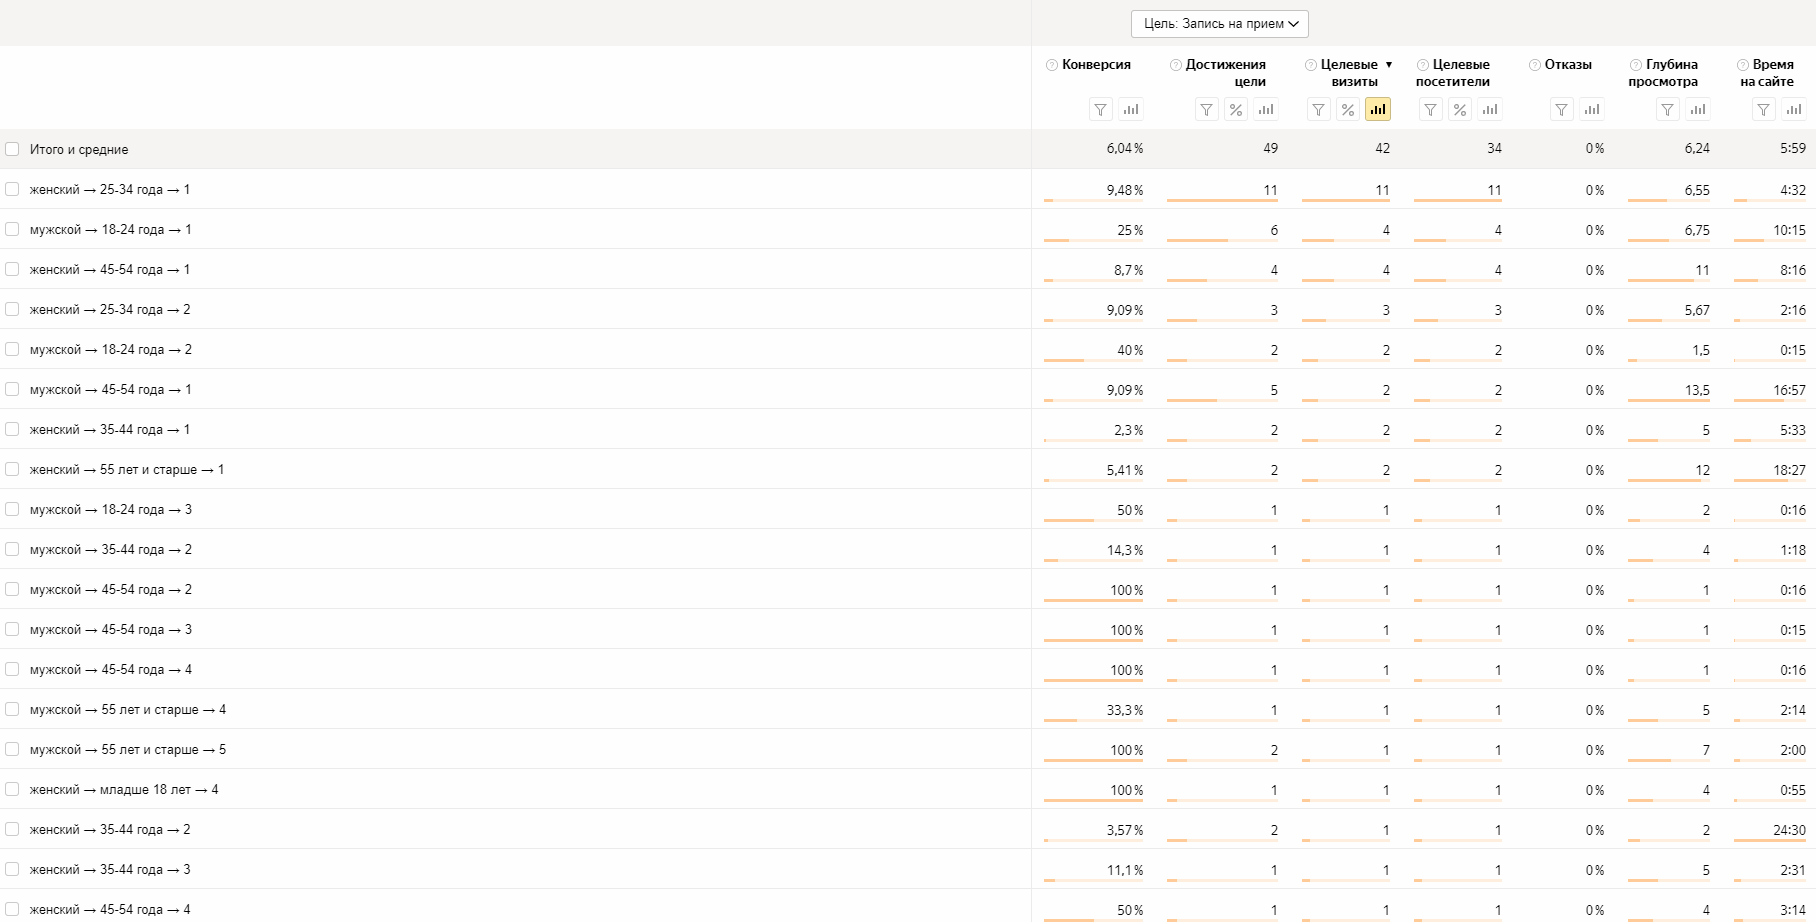Click help icon next to Конверсия

(x=1052, y=65)
